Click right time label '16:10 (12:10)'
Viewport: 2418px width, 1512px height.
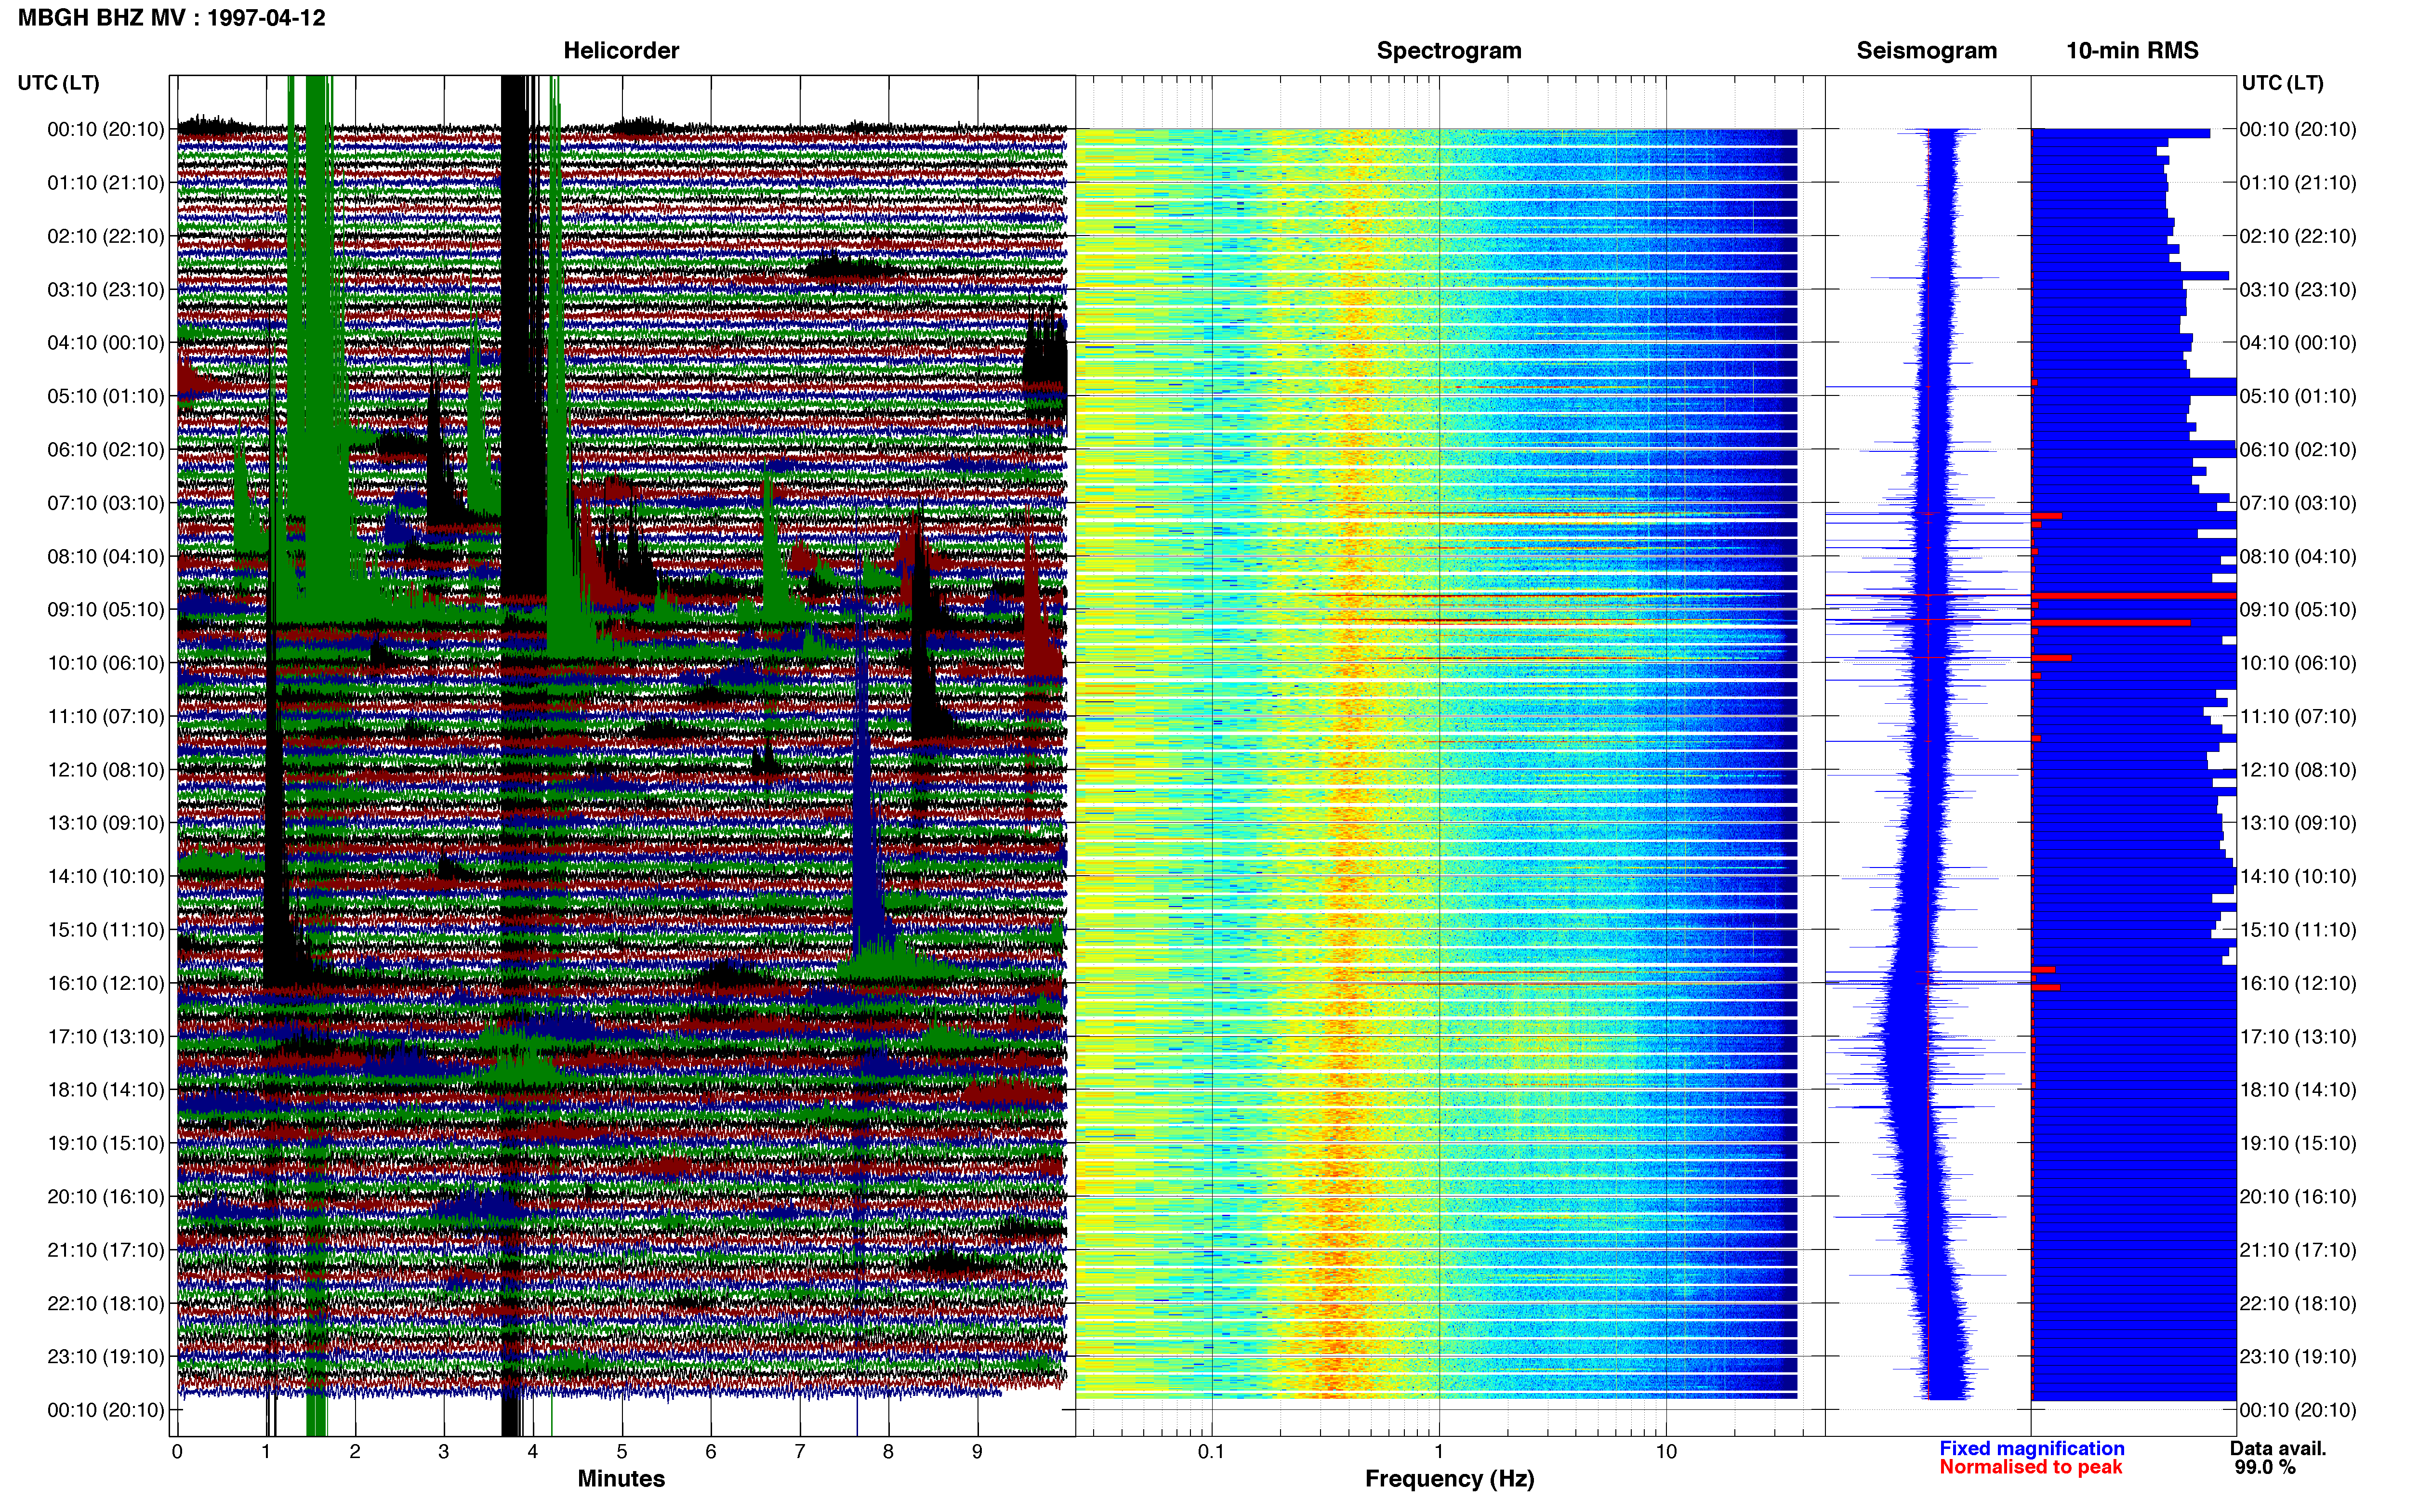[x=2298, y=983]
